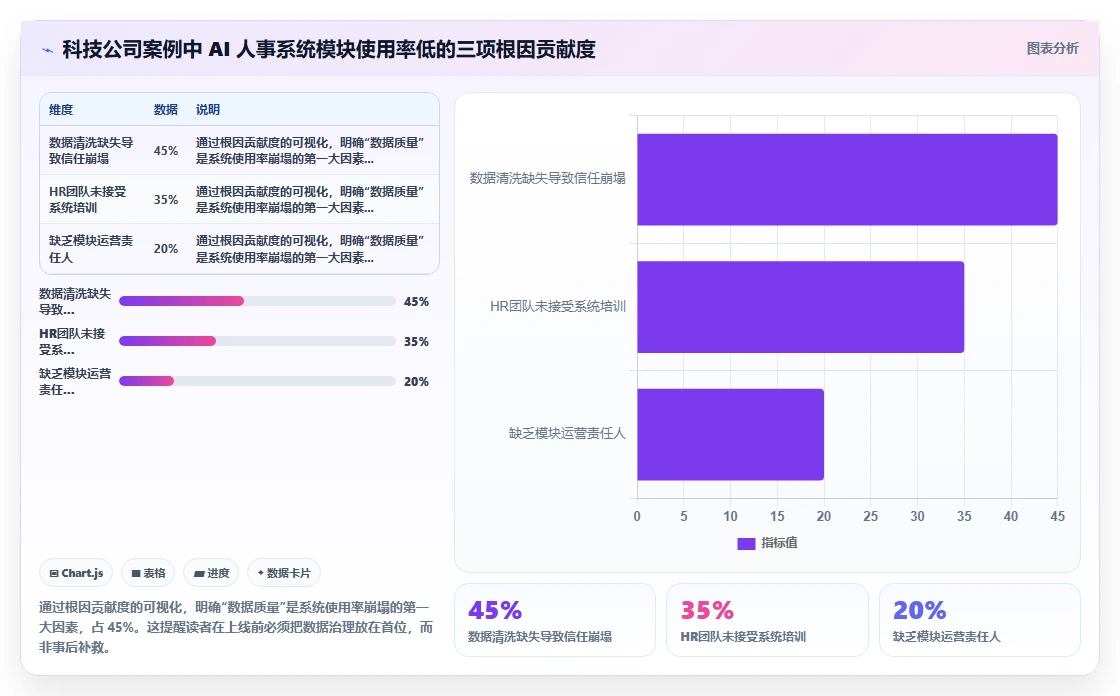Image resolution: width=1120 pixels, height=696 pixels.
Task: Click the 图表分析 label in header
Action: tap(1052, 49)
